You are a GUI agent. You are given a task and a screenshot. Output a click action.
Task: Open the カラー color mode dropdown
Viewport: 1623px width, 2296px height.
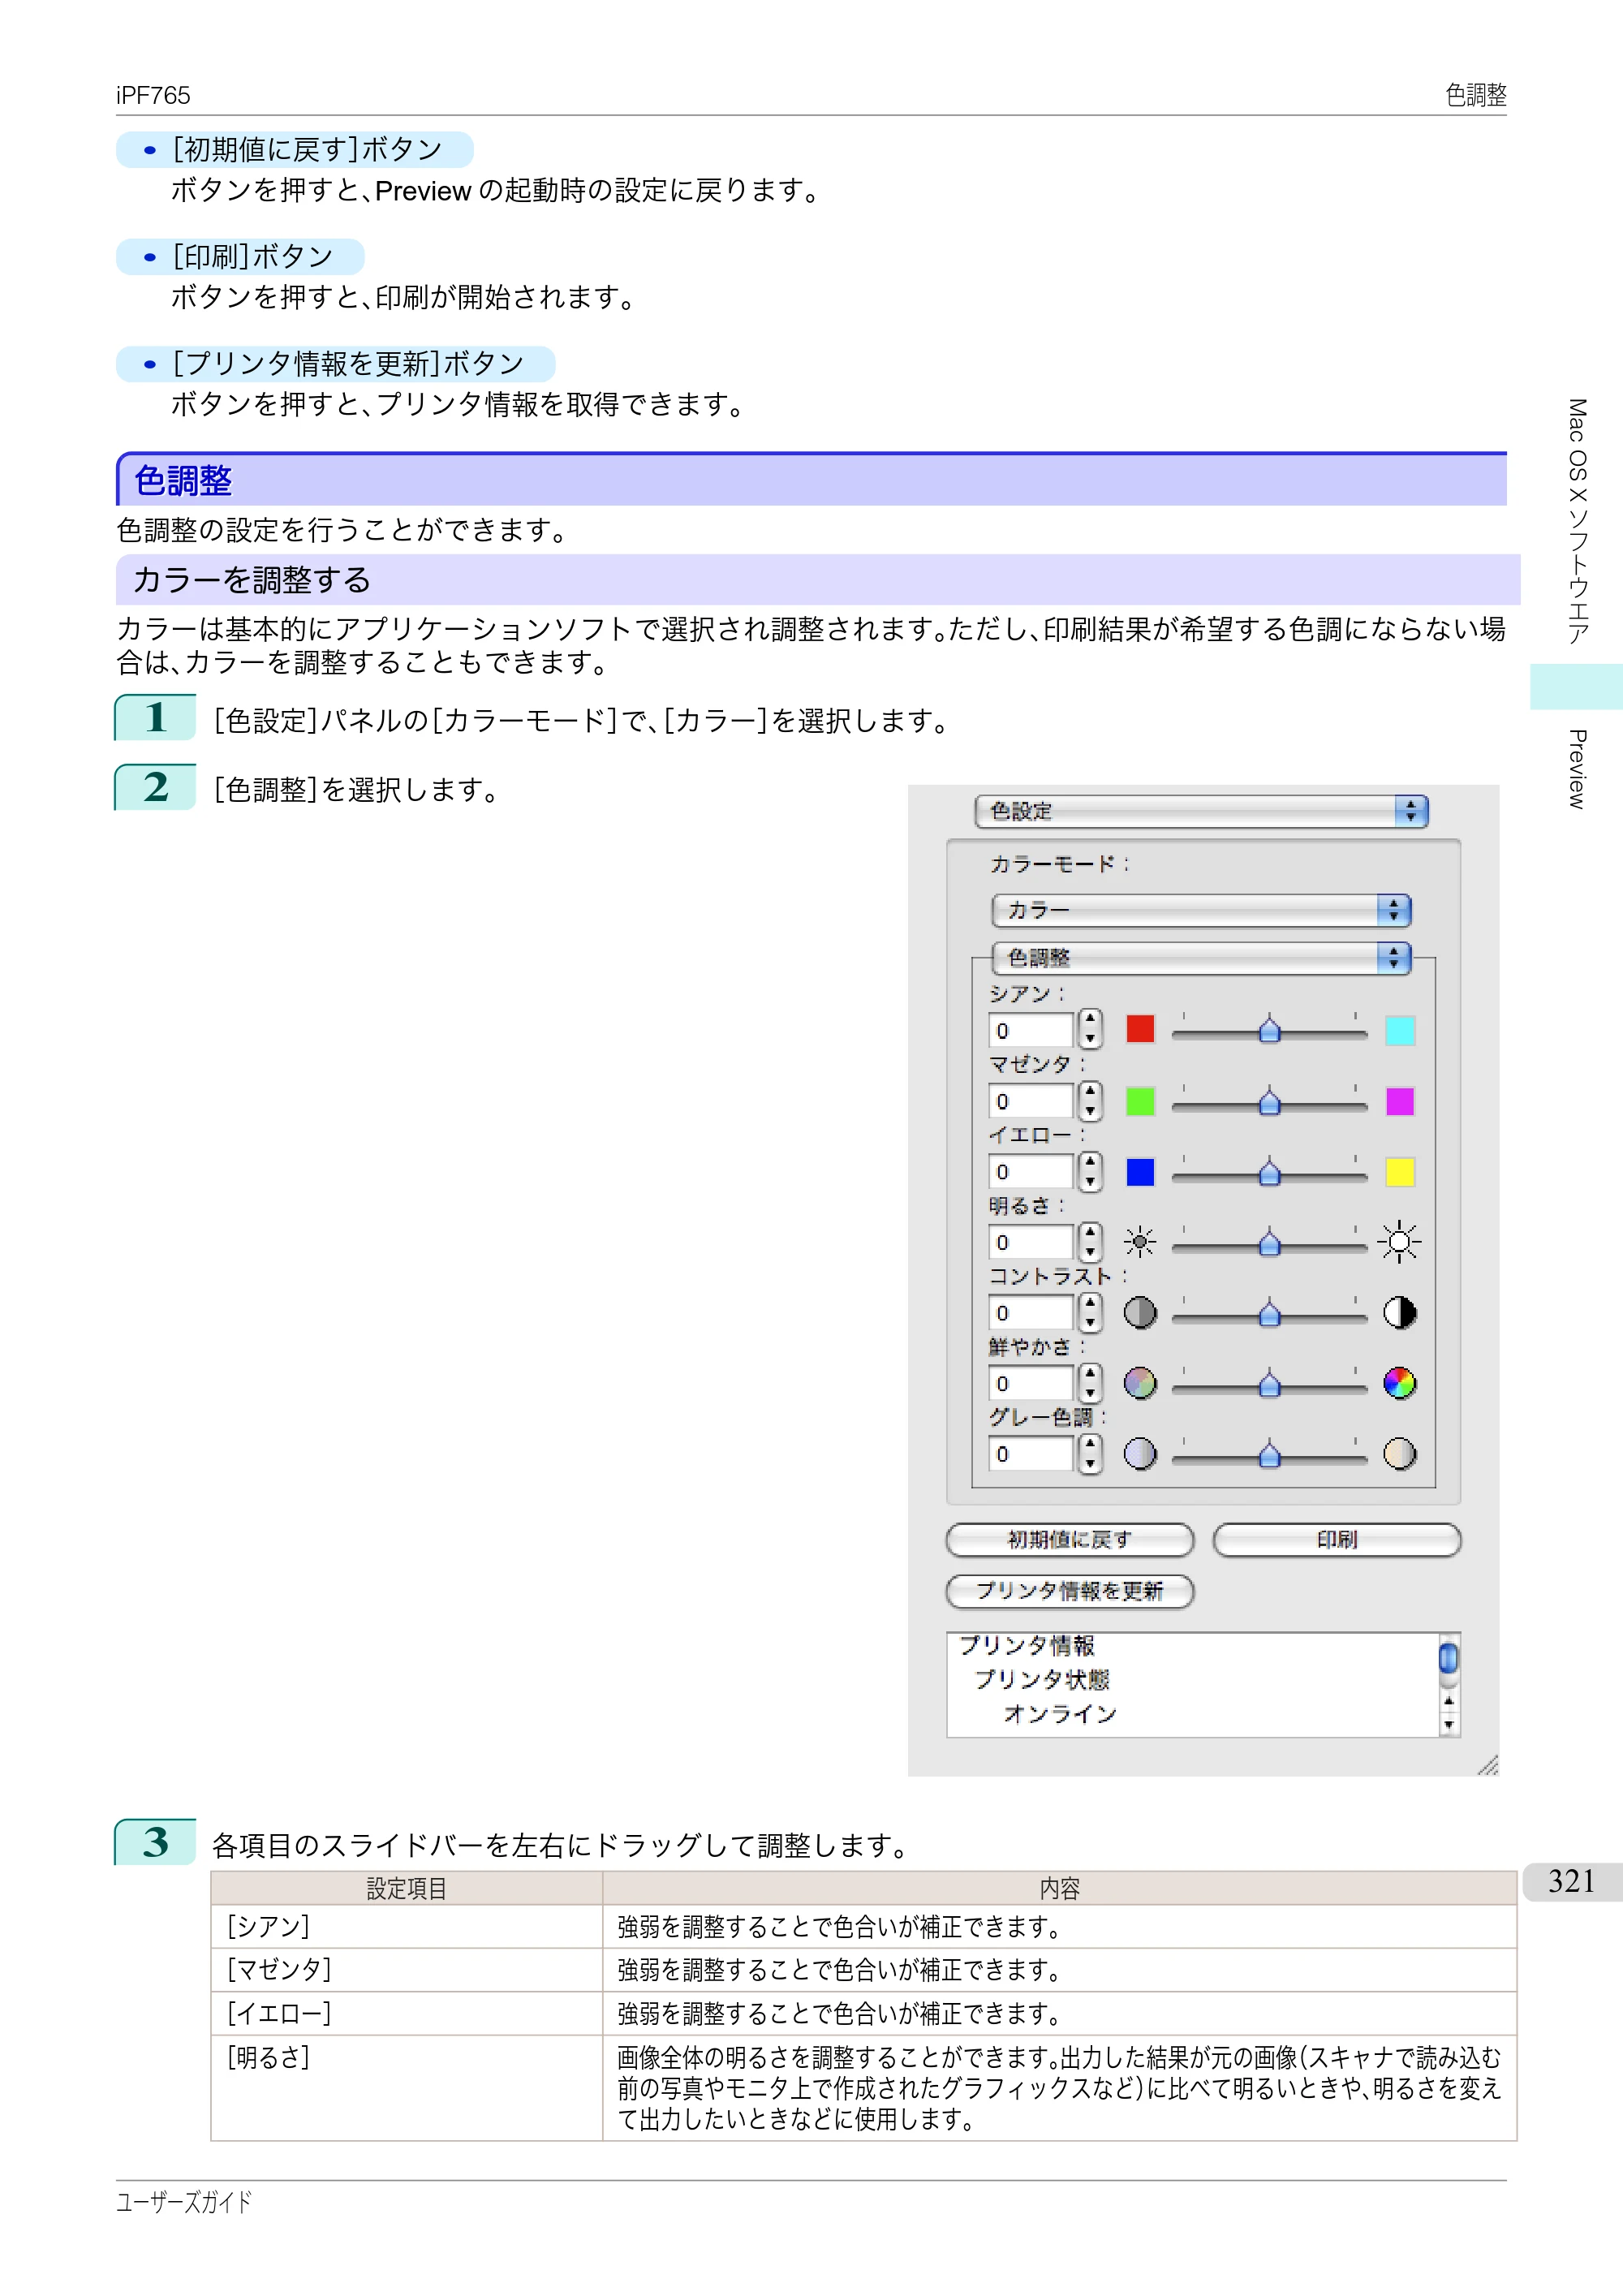(x=1201, y=910)
